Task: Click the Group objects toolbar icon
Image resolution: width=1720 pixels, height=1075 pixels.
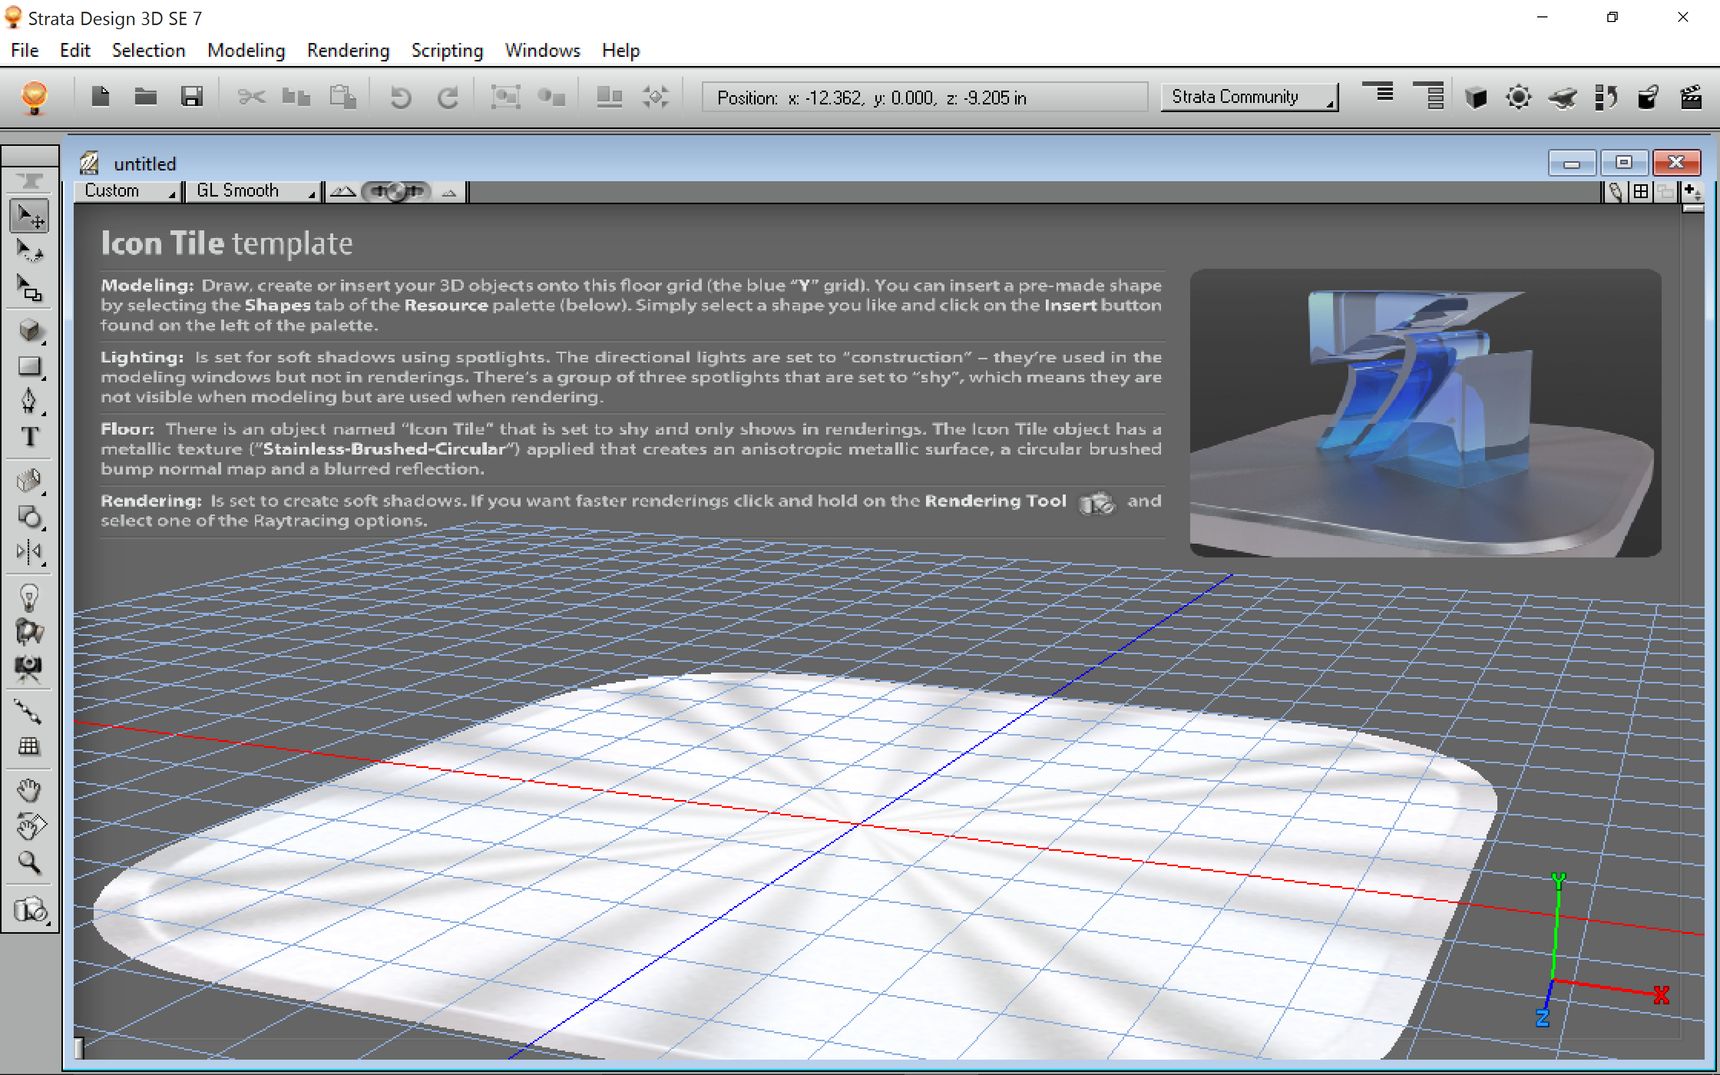Action: coord(506,97)
